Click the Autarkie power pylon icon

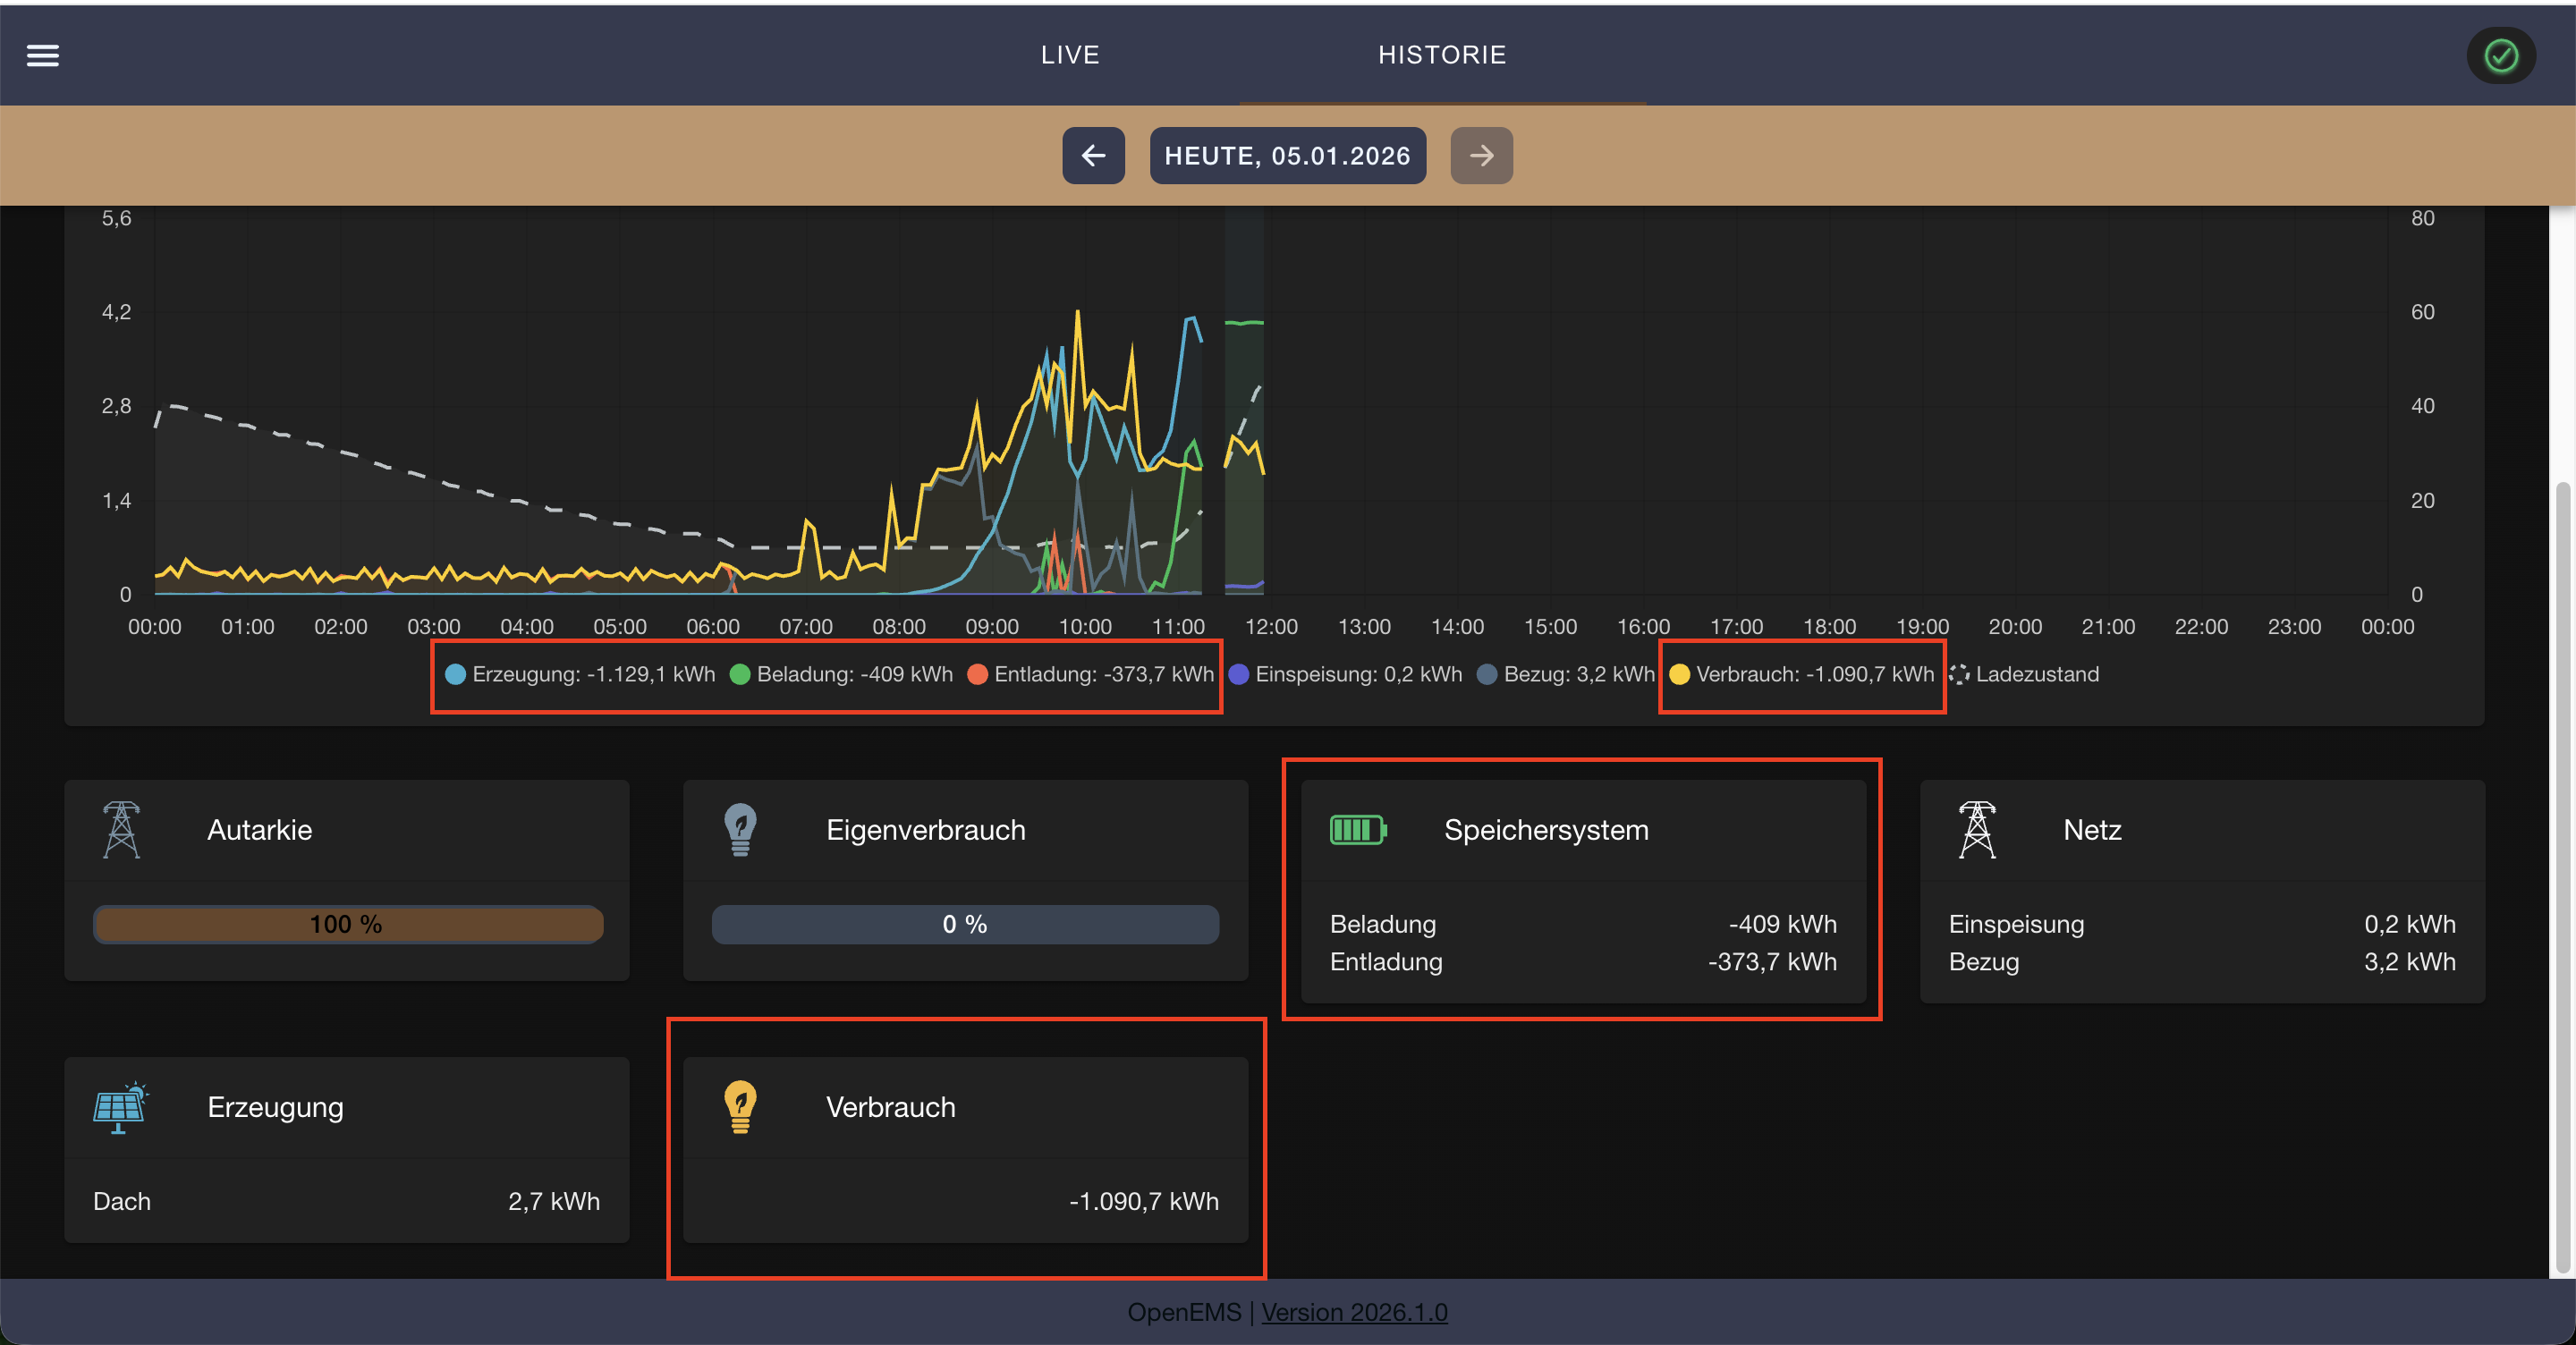tap(121, 829)
